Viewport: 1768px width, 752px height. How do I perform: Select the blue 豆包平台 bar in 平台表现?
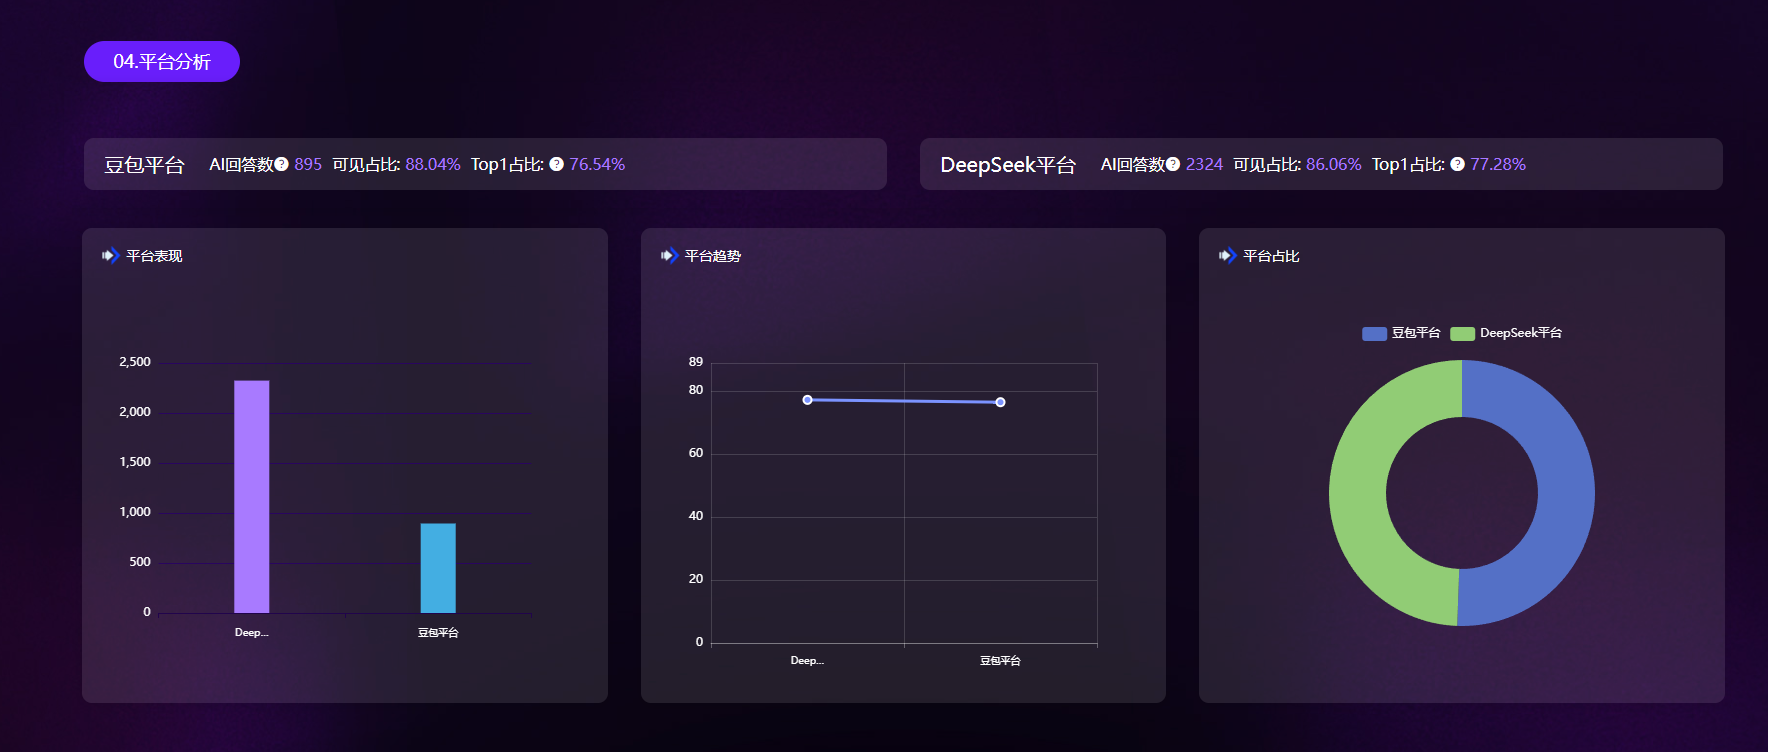[x=437, y=567]
